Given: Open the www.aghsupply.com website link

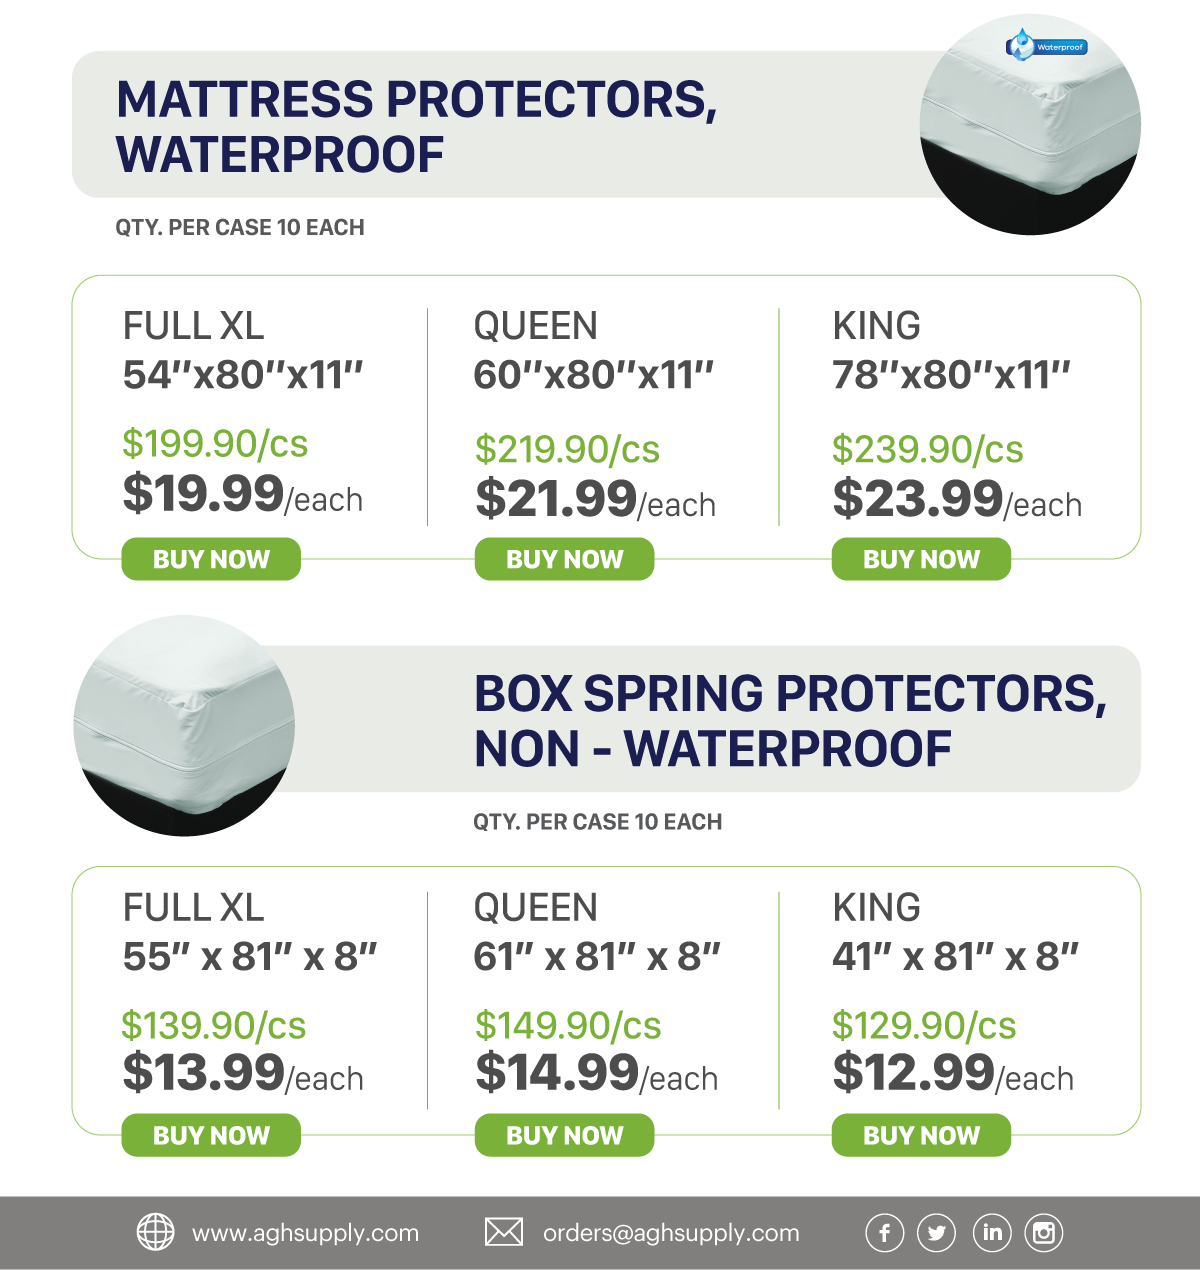Looking at the screenshot, I should pyautogui.click(x=305, y=1233).
